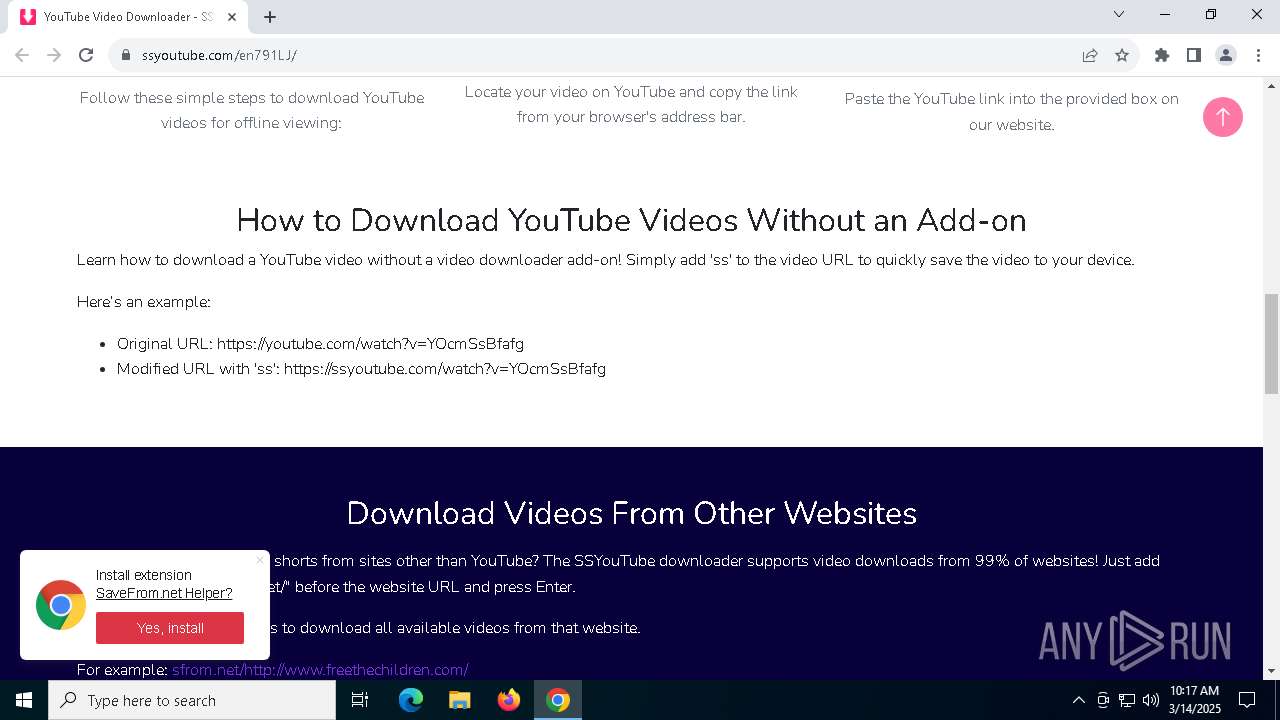1280x720 pixels.
Task: Open Task View on the taskbar
Action: (360, 700)
